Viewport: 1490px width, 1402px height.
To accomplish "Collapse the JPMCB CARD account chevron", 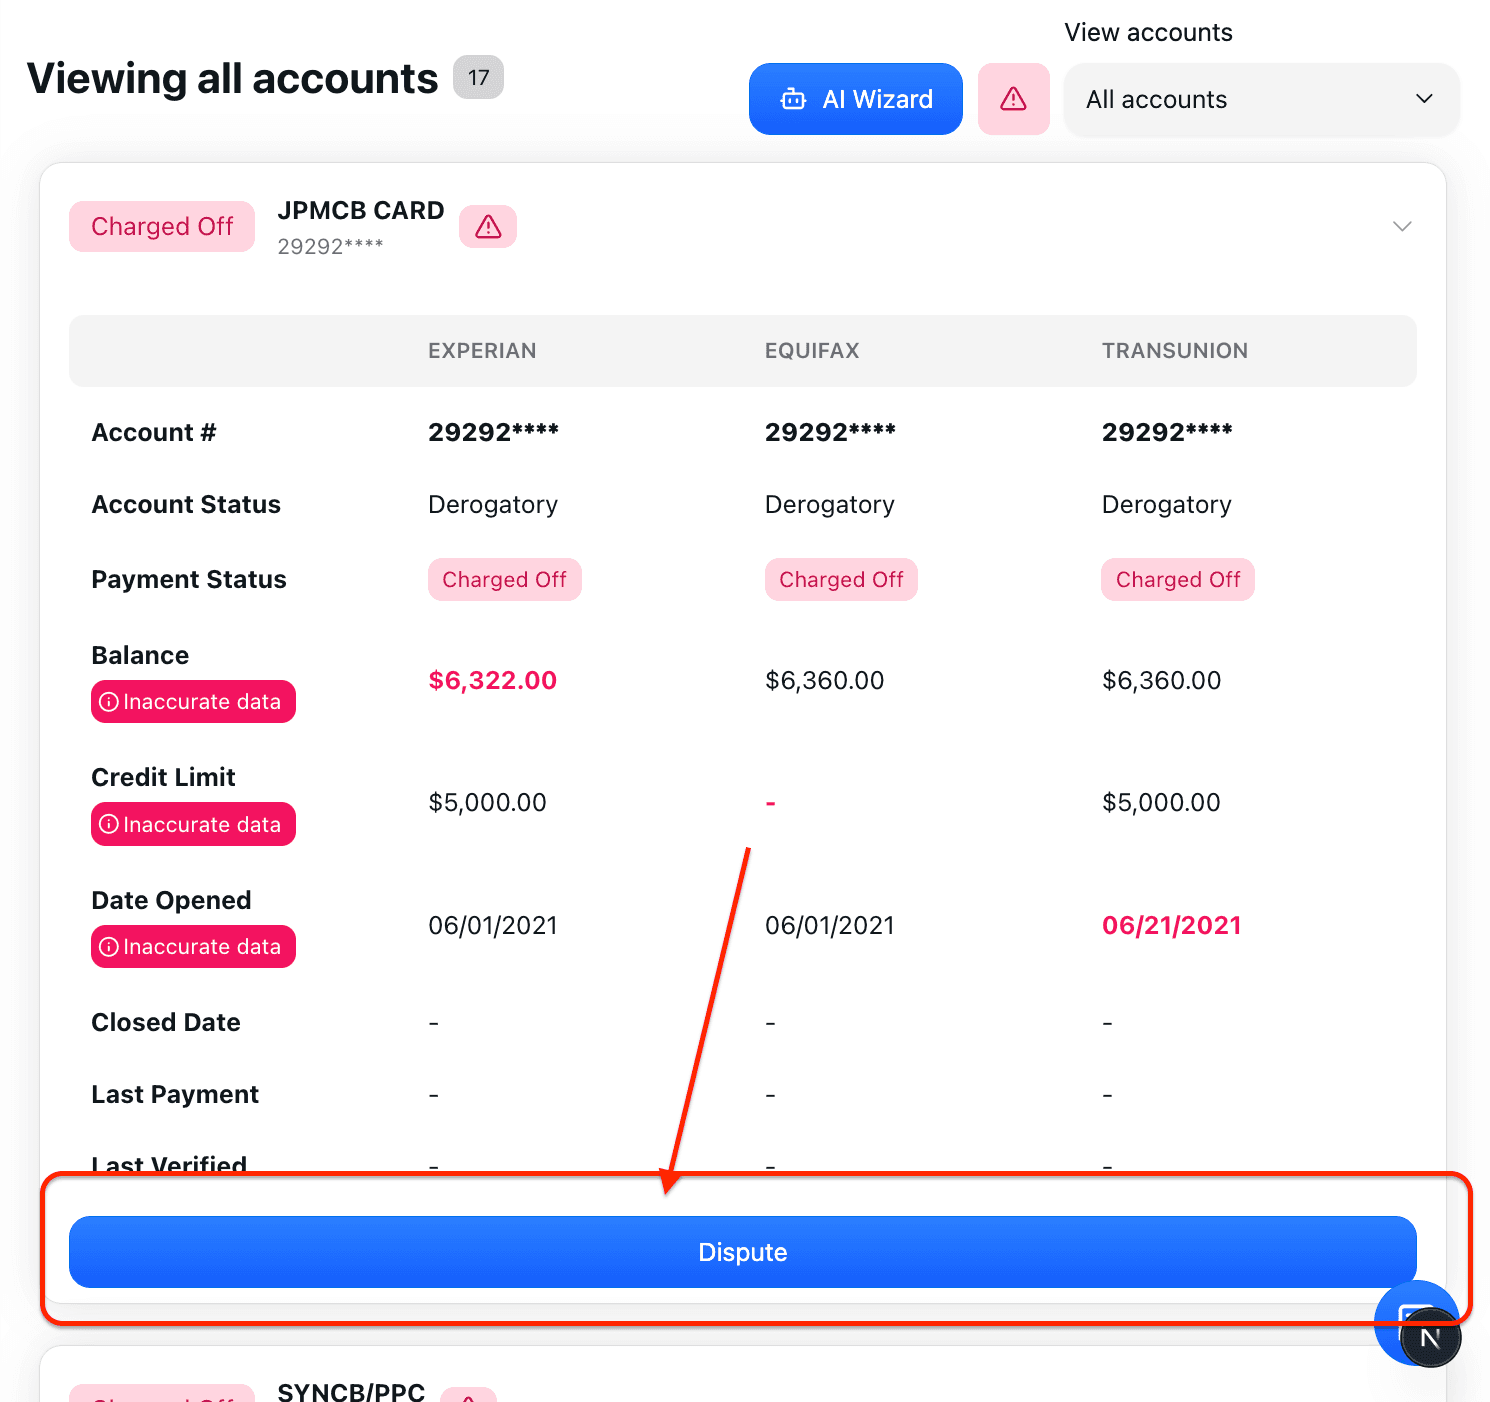I will [1402, 227].
